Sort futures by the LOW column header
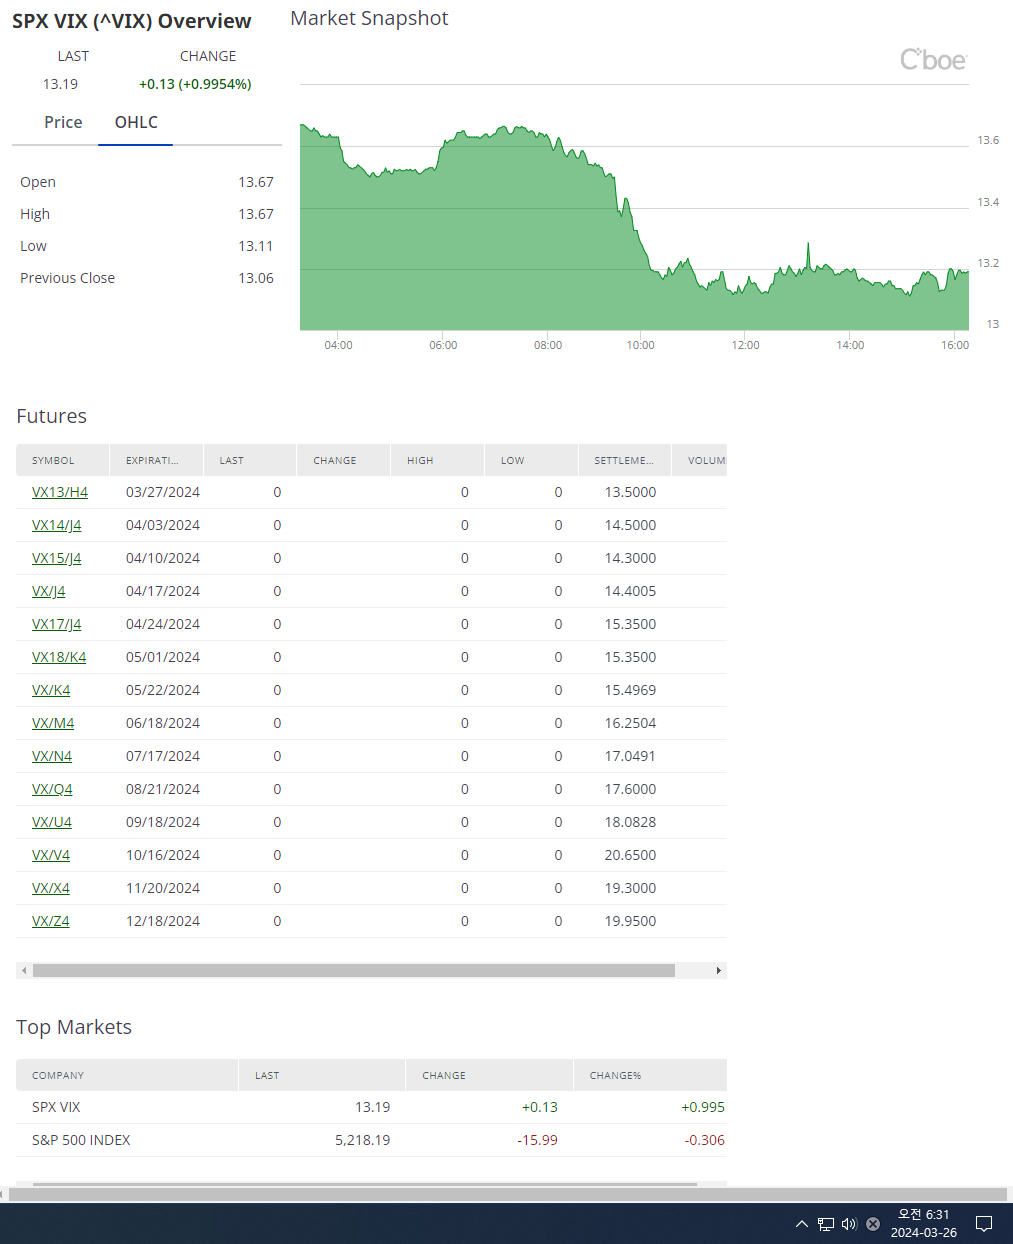The image size is (1013, 1244). point(532,460)
